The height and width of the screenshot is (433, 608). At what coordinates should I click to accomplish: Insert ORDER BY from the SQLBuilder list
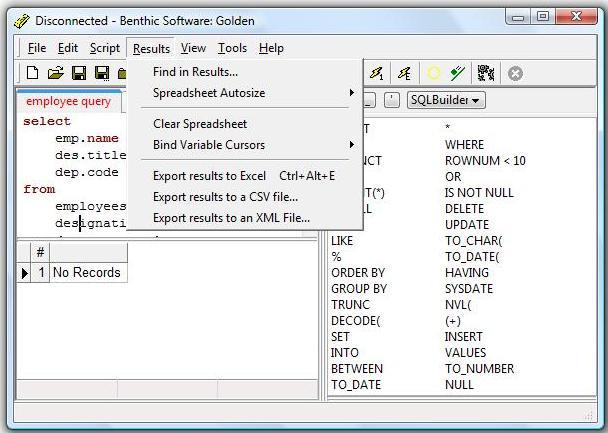(x=358, y=272)
